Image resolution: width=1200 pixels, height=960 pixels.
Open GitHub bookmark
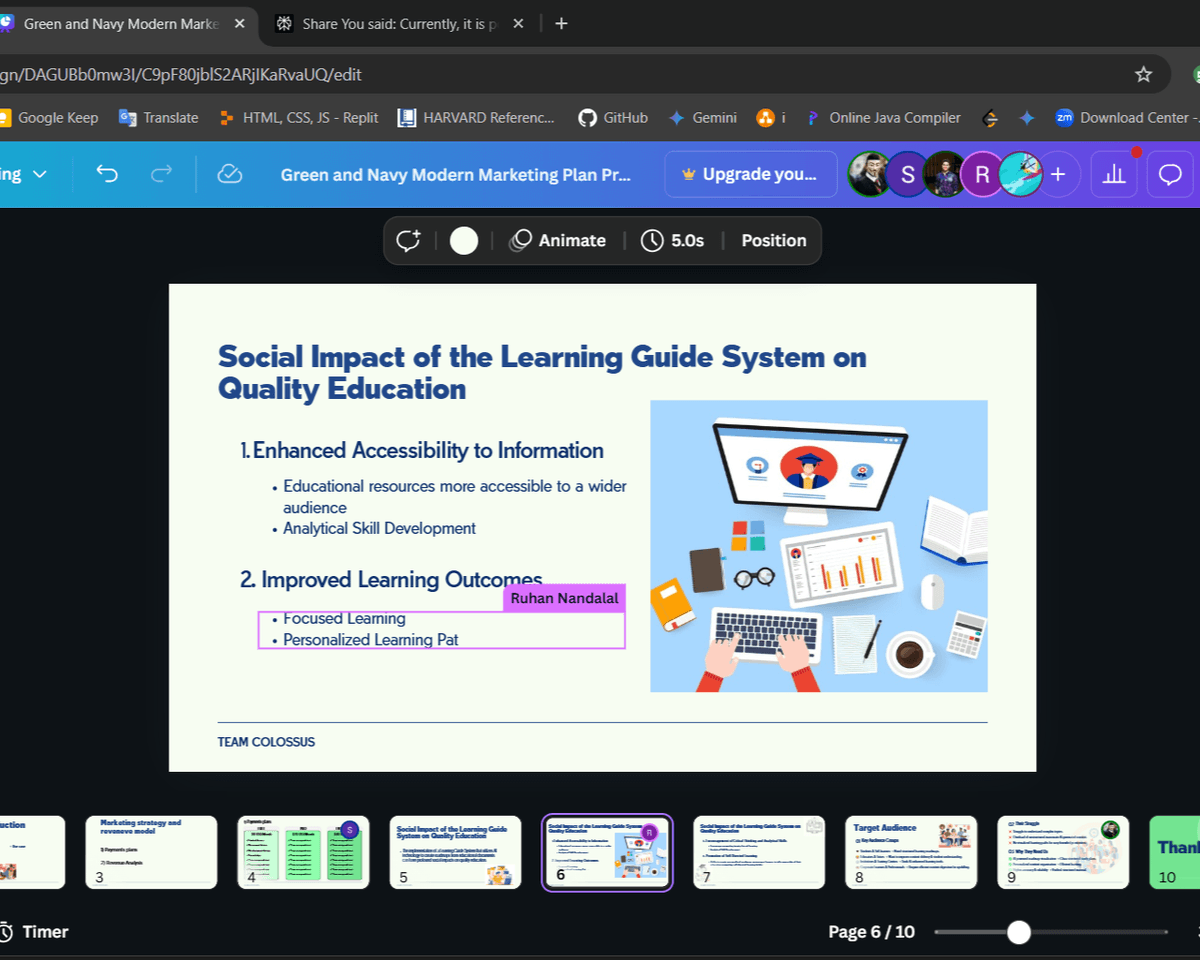pyautogui.click(x=613, y=118)
